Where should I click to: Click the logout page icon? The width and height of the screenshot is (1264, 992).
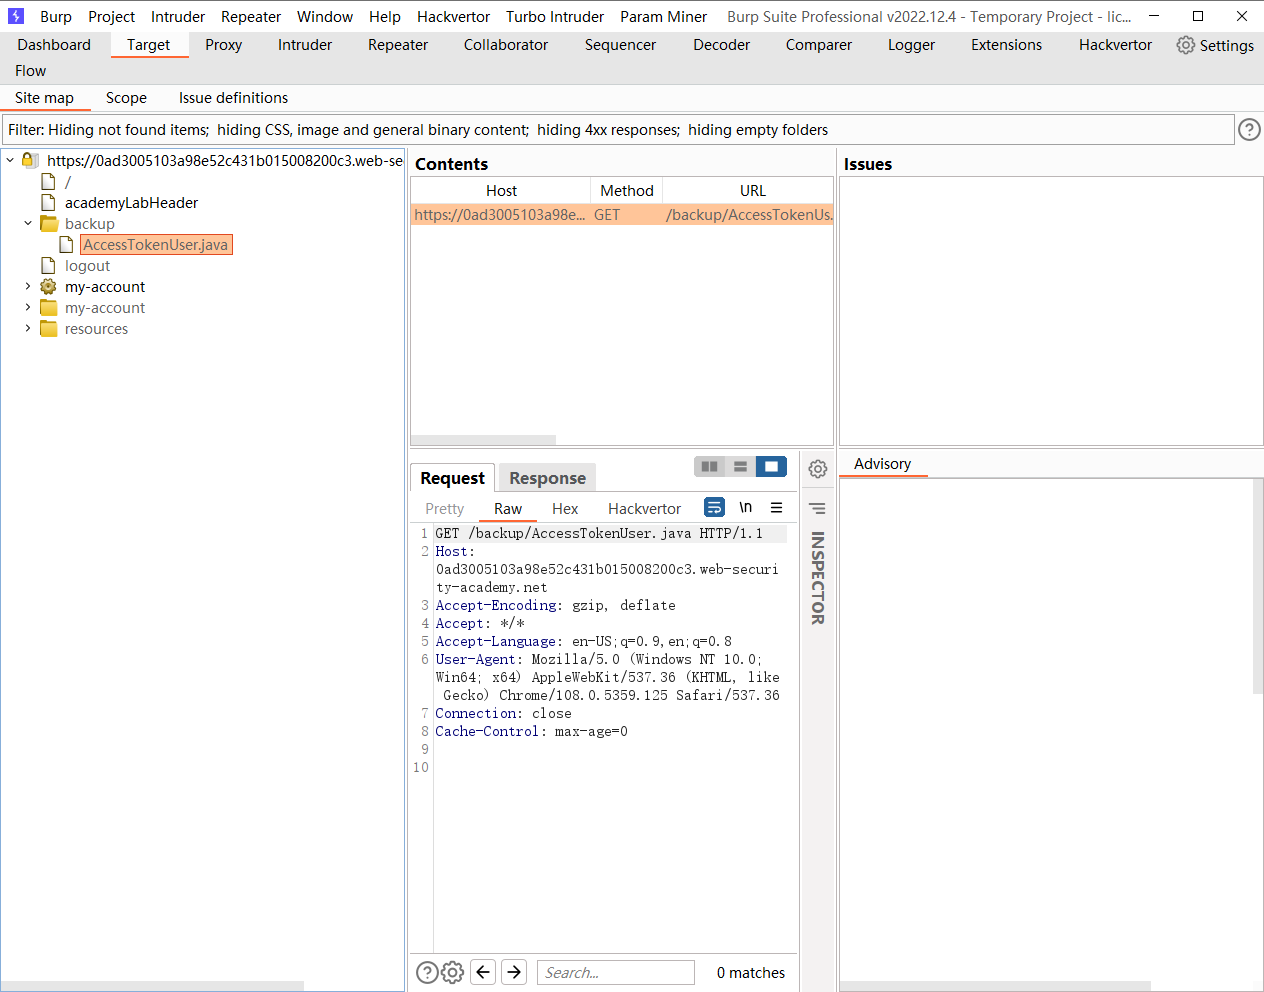coord(48,266)
